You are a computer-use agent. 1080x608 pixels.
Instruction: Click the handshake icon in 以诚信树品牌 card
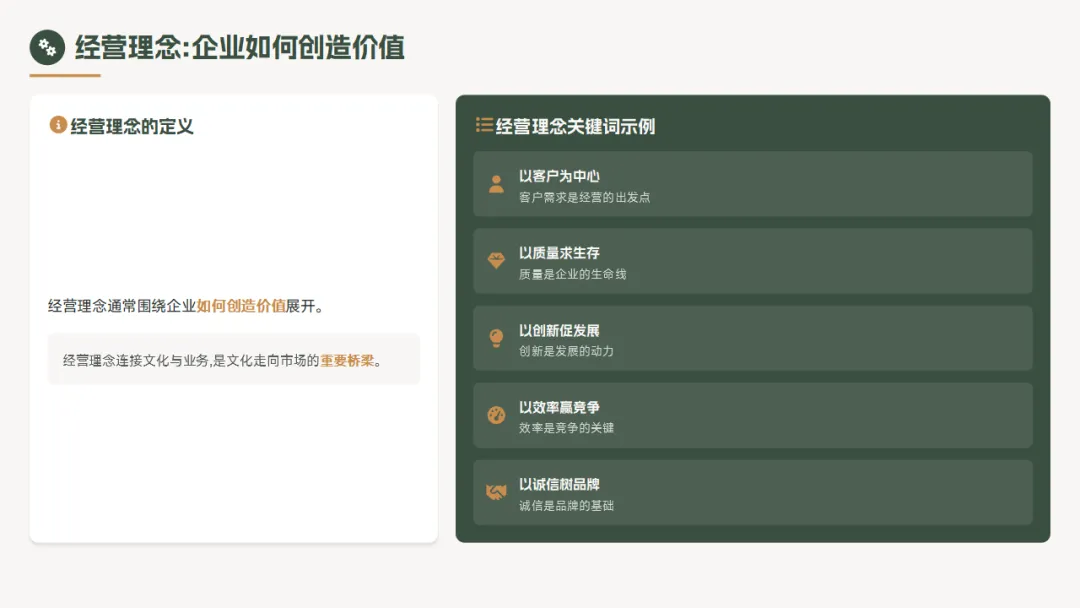point(496,492)
